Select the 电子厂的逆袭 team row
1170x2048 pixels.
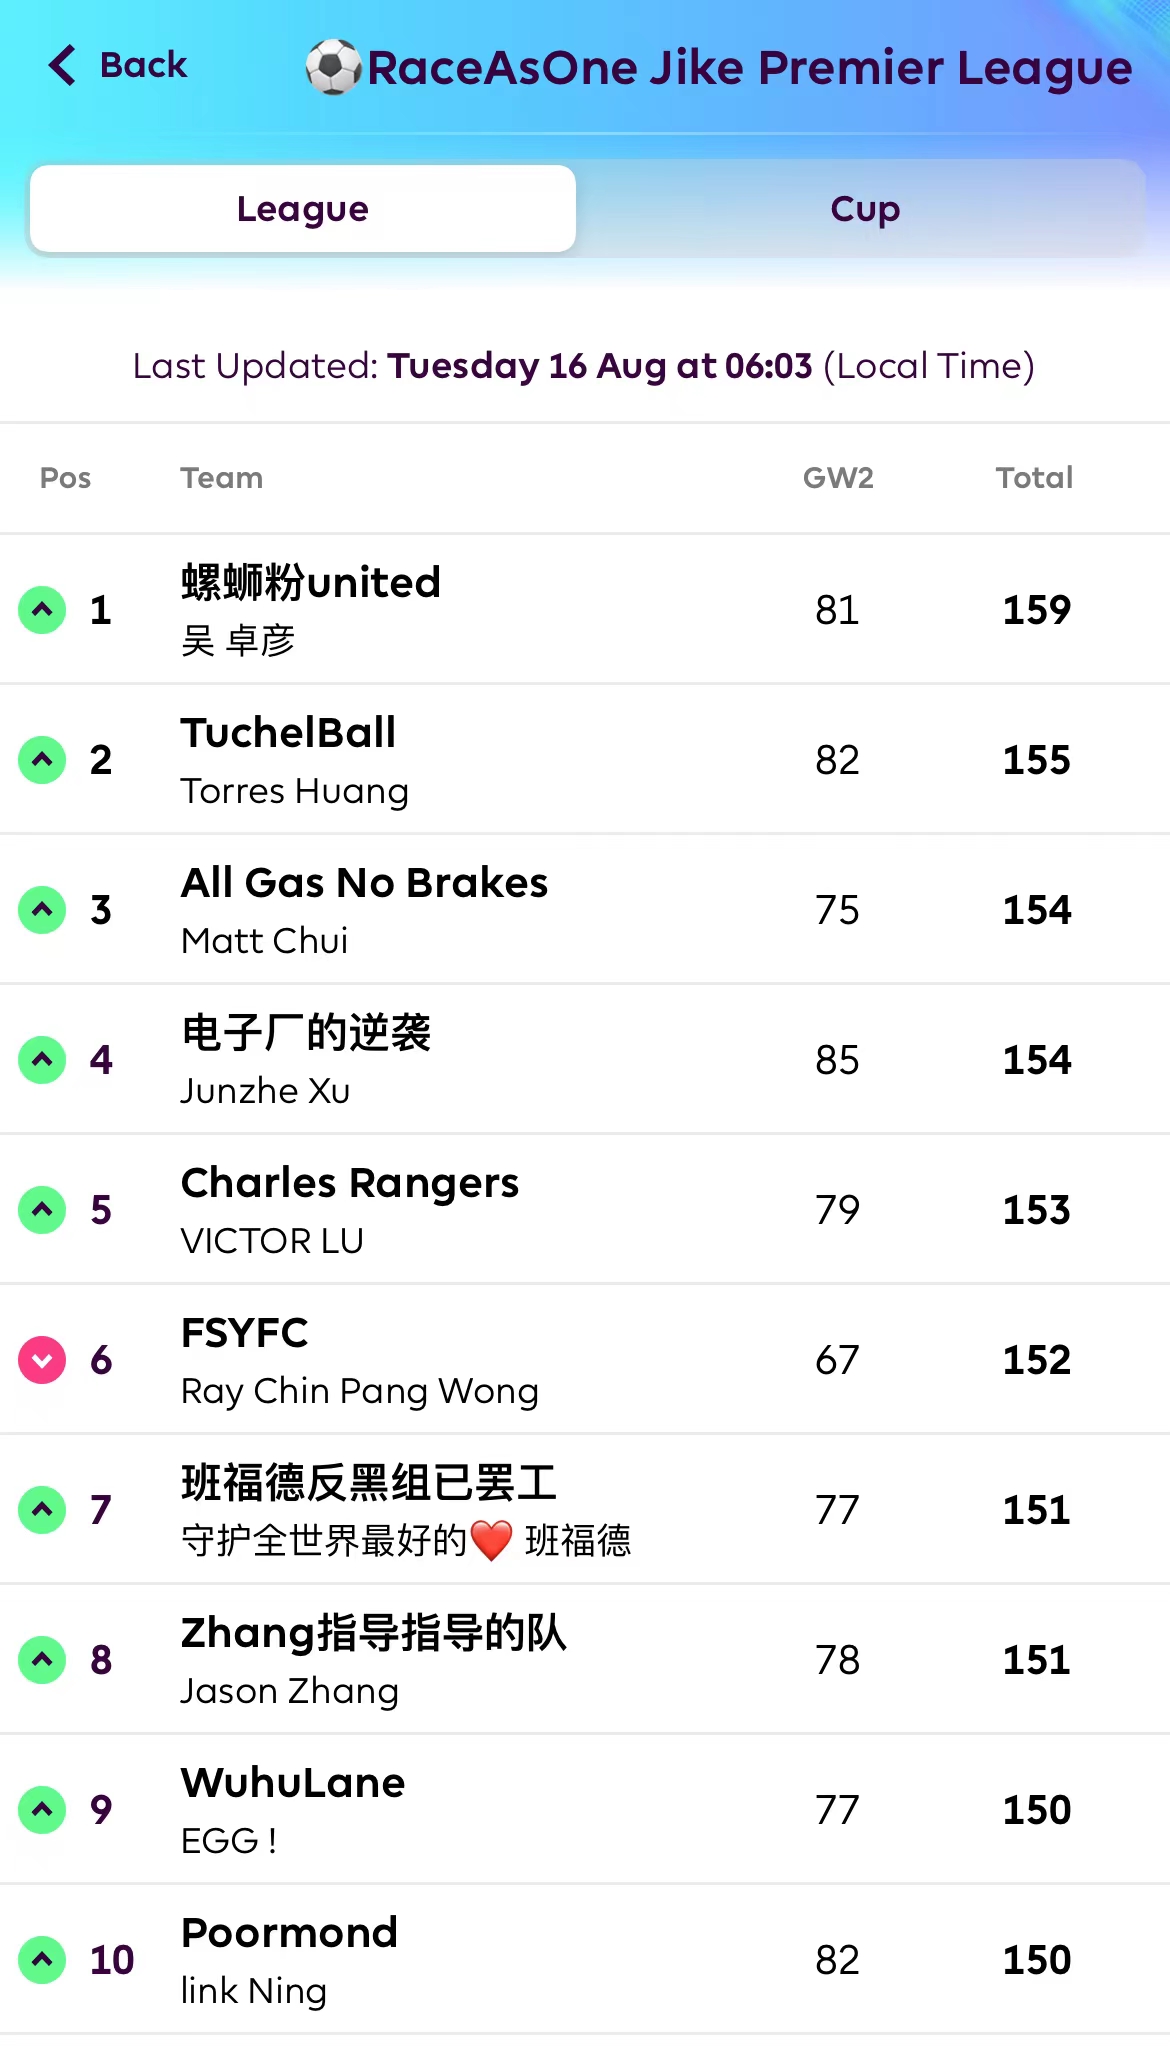[x=306, y=1033]
